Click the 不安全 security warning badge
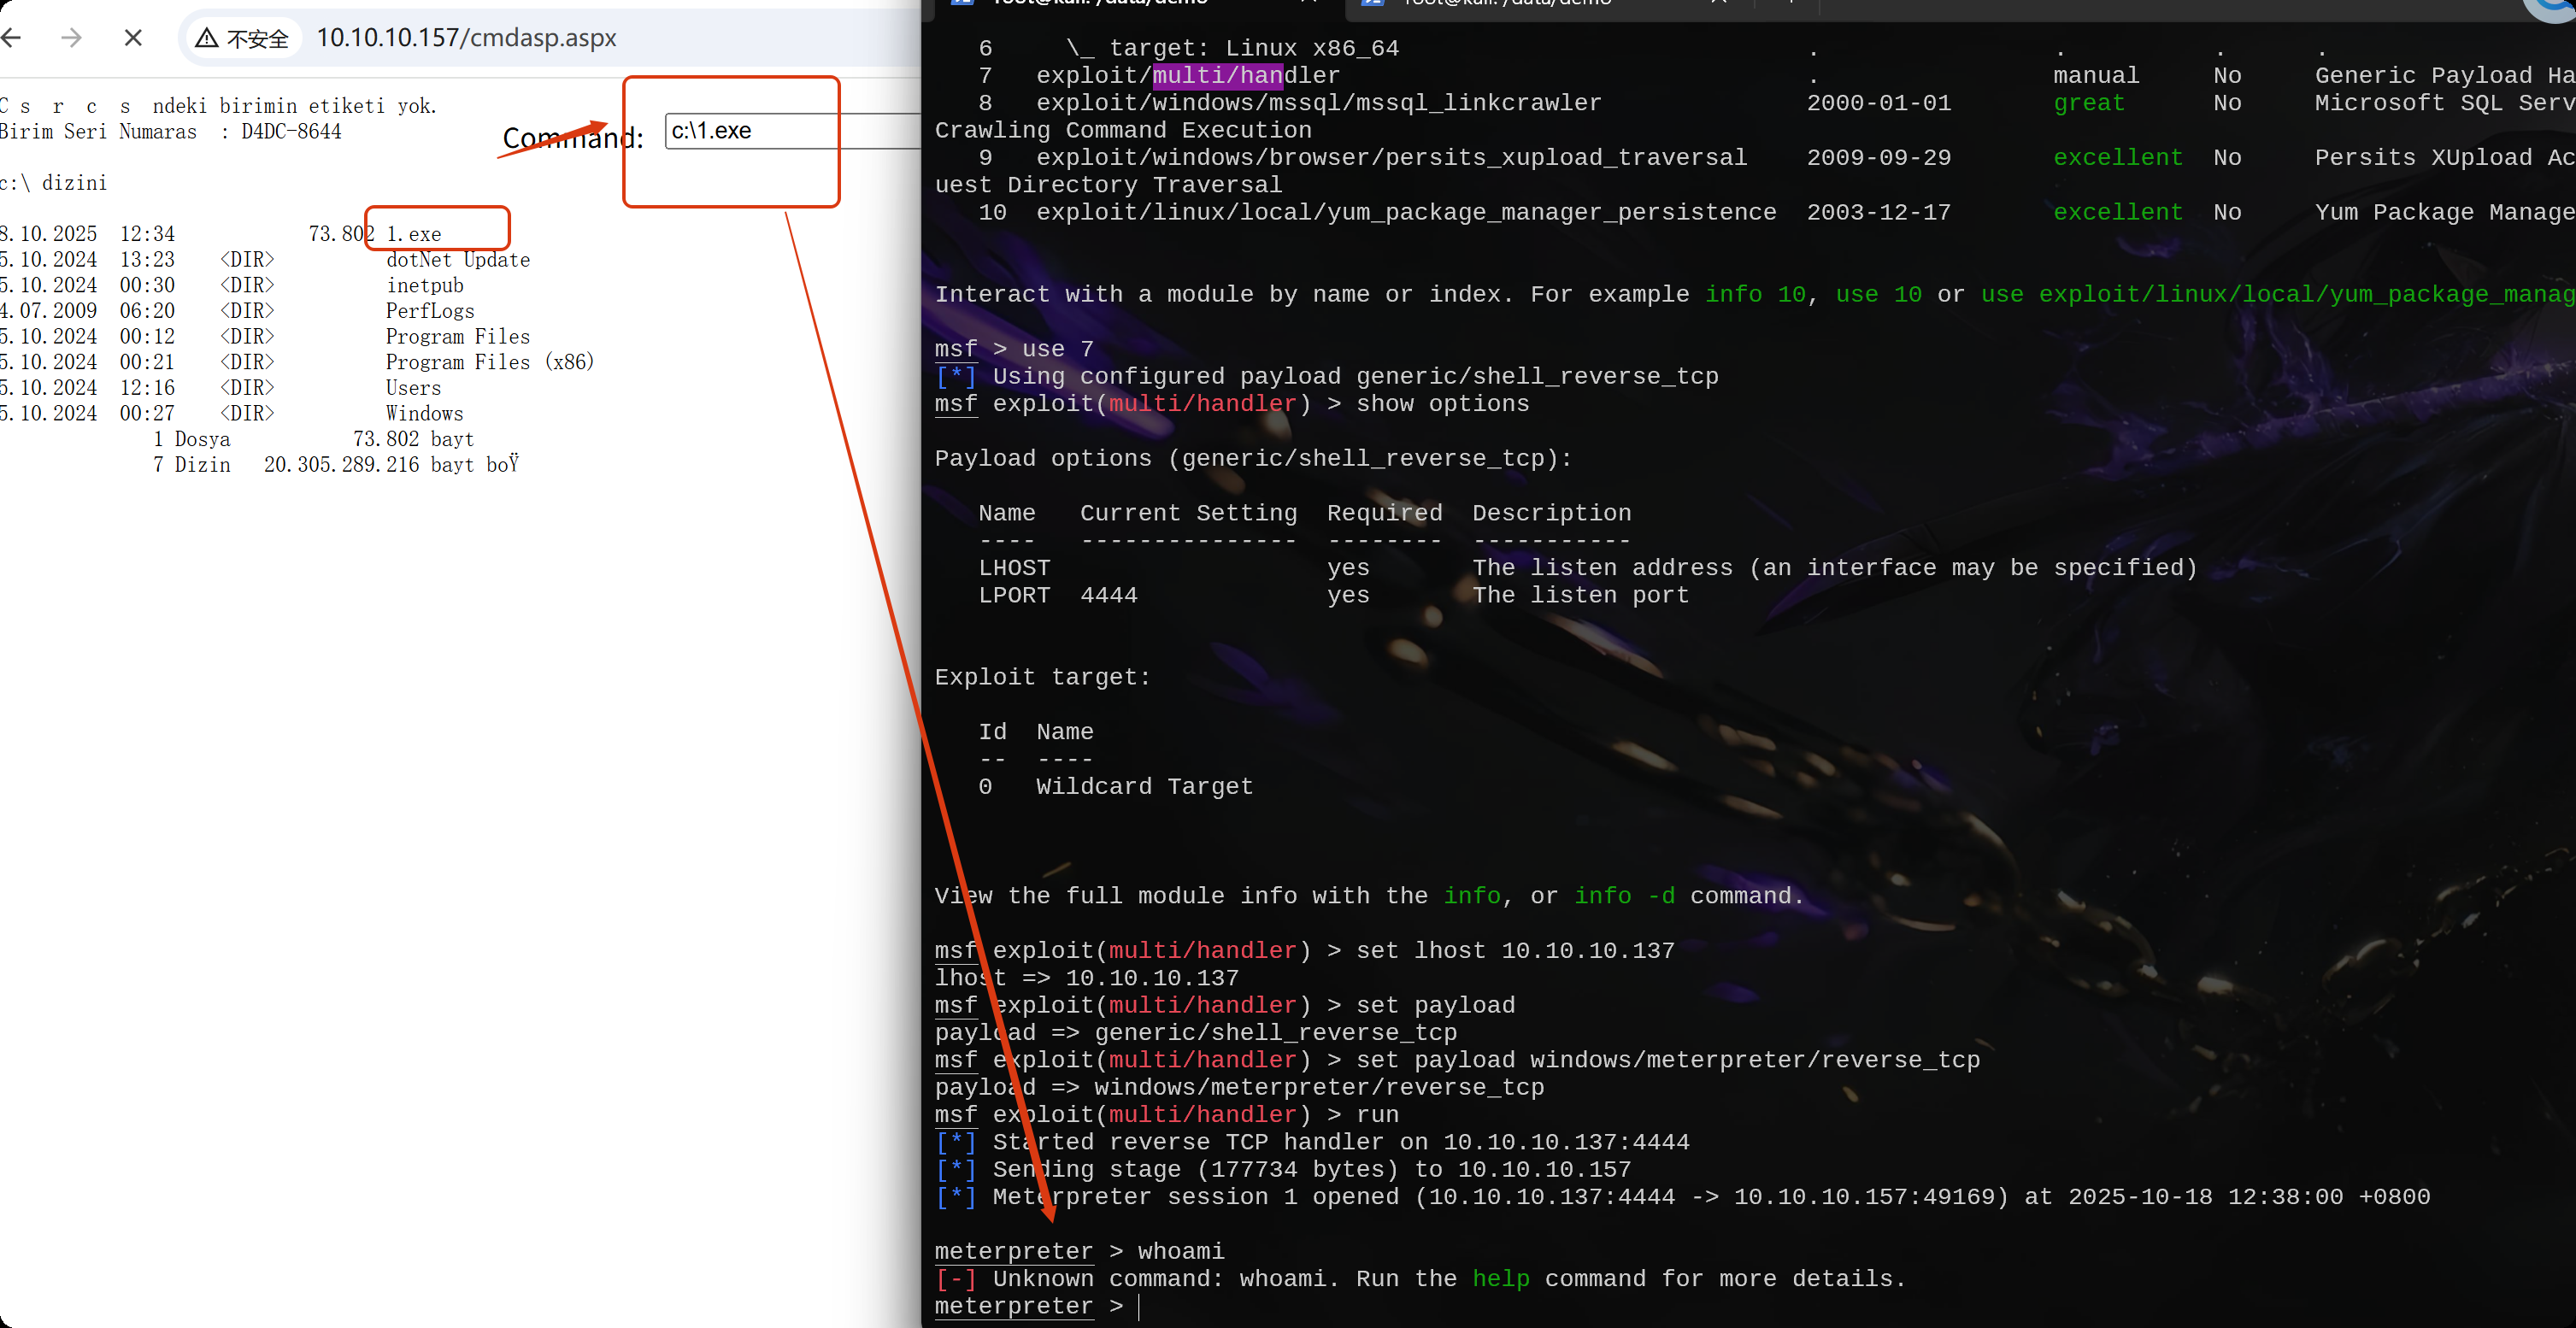This screenshot has width=2576, height=1328. pyautogui.click(x=241, y=37)
